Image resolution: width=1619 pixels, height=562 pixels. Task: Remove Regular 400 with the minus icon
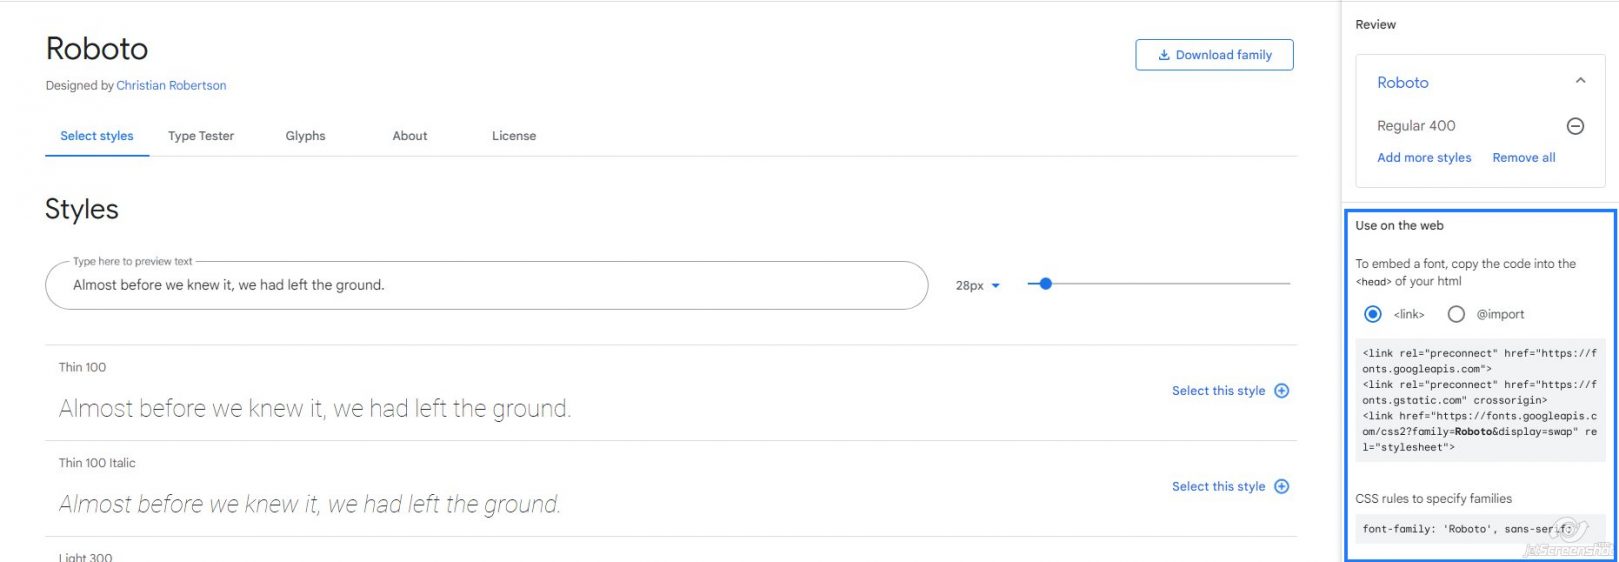pos(1575,126)
